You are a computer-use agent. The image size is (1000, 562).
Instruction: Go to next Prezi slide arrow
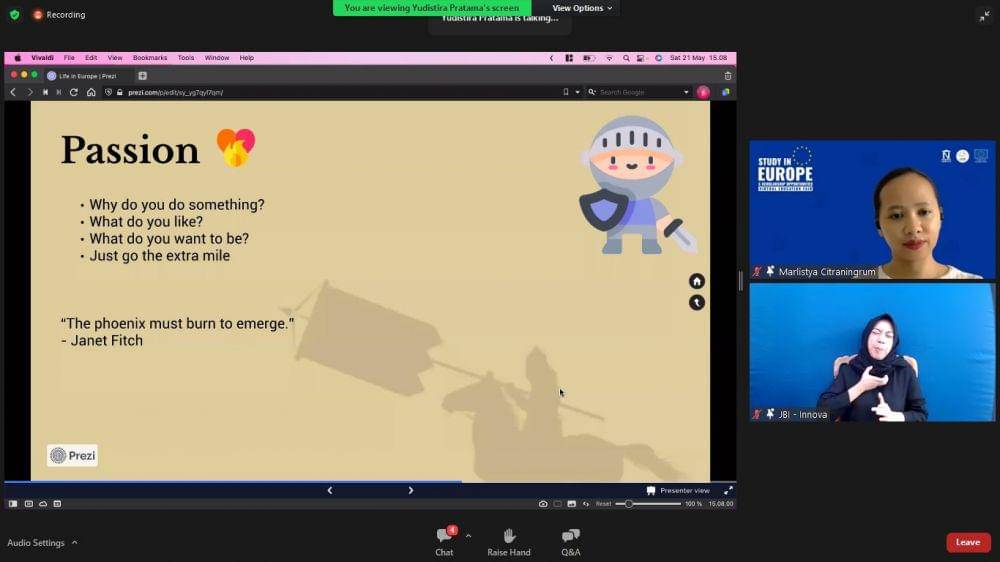[410, 490]
